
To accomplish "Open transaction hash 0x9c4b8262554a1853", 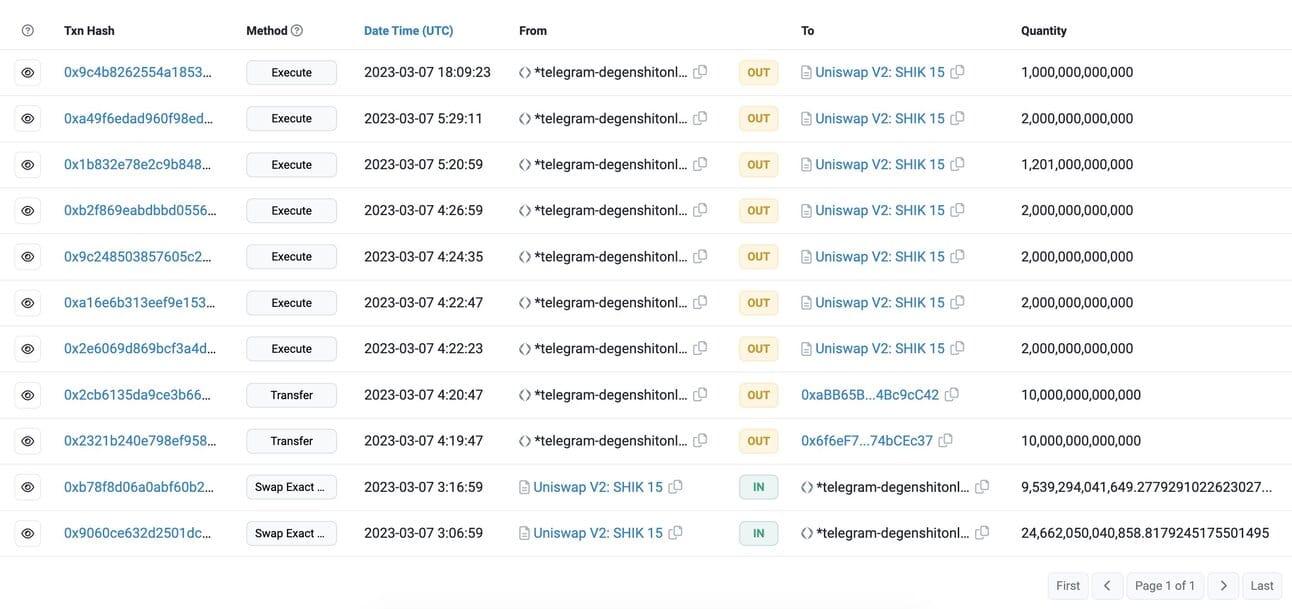I will (139, 72).
